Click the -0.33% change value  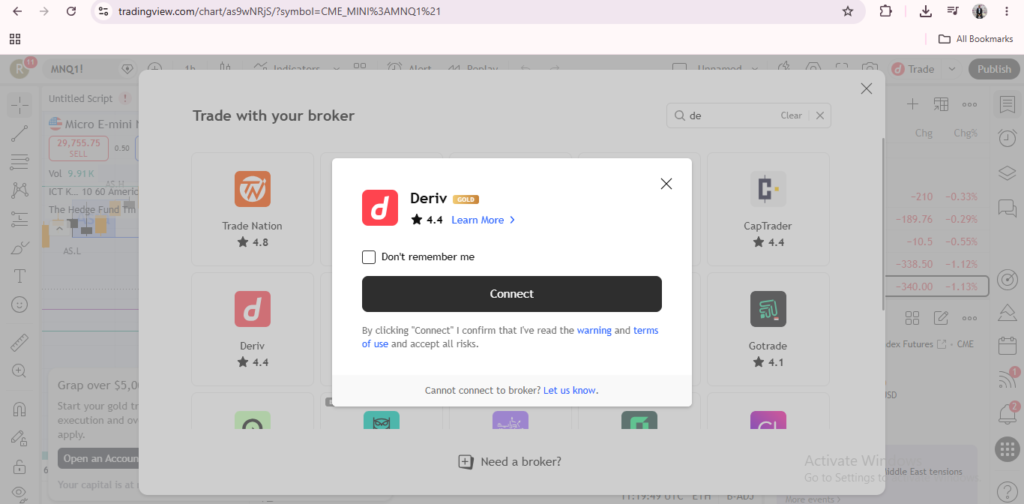coord(960,196)
